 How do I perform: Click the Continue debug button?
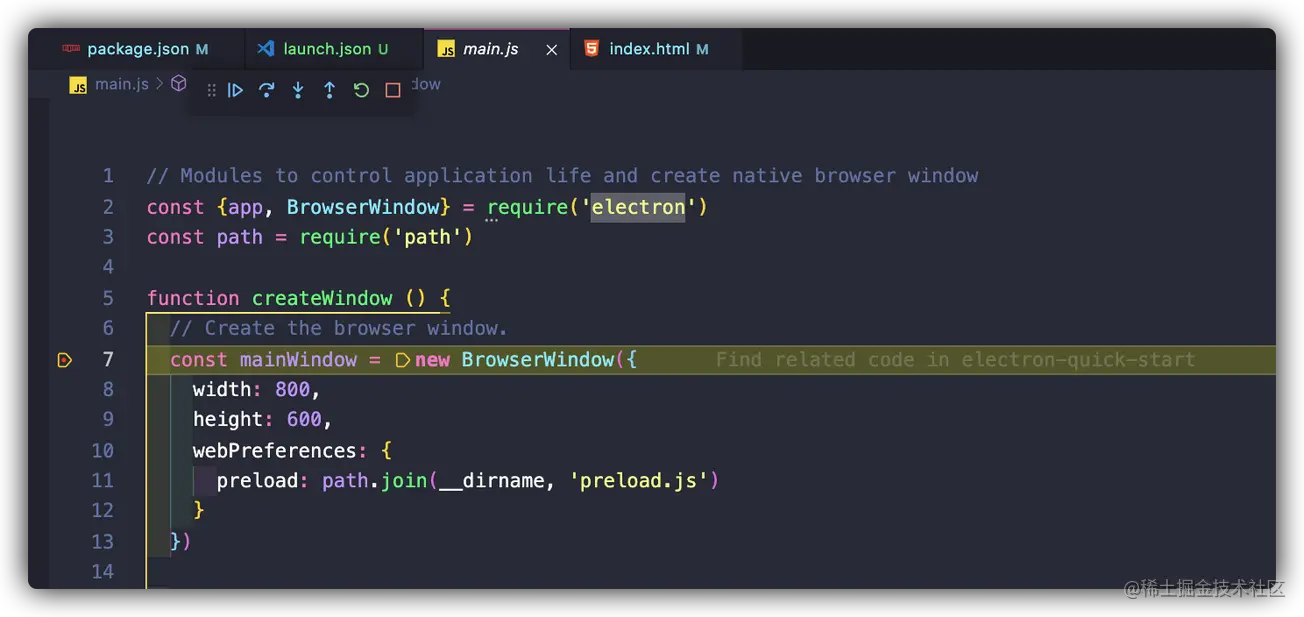point(236,90)
